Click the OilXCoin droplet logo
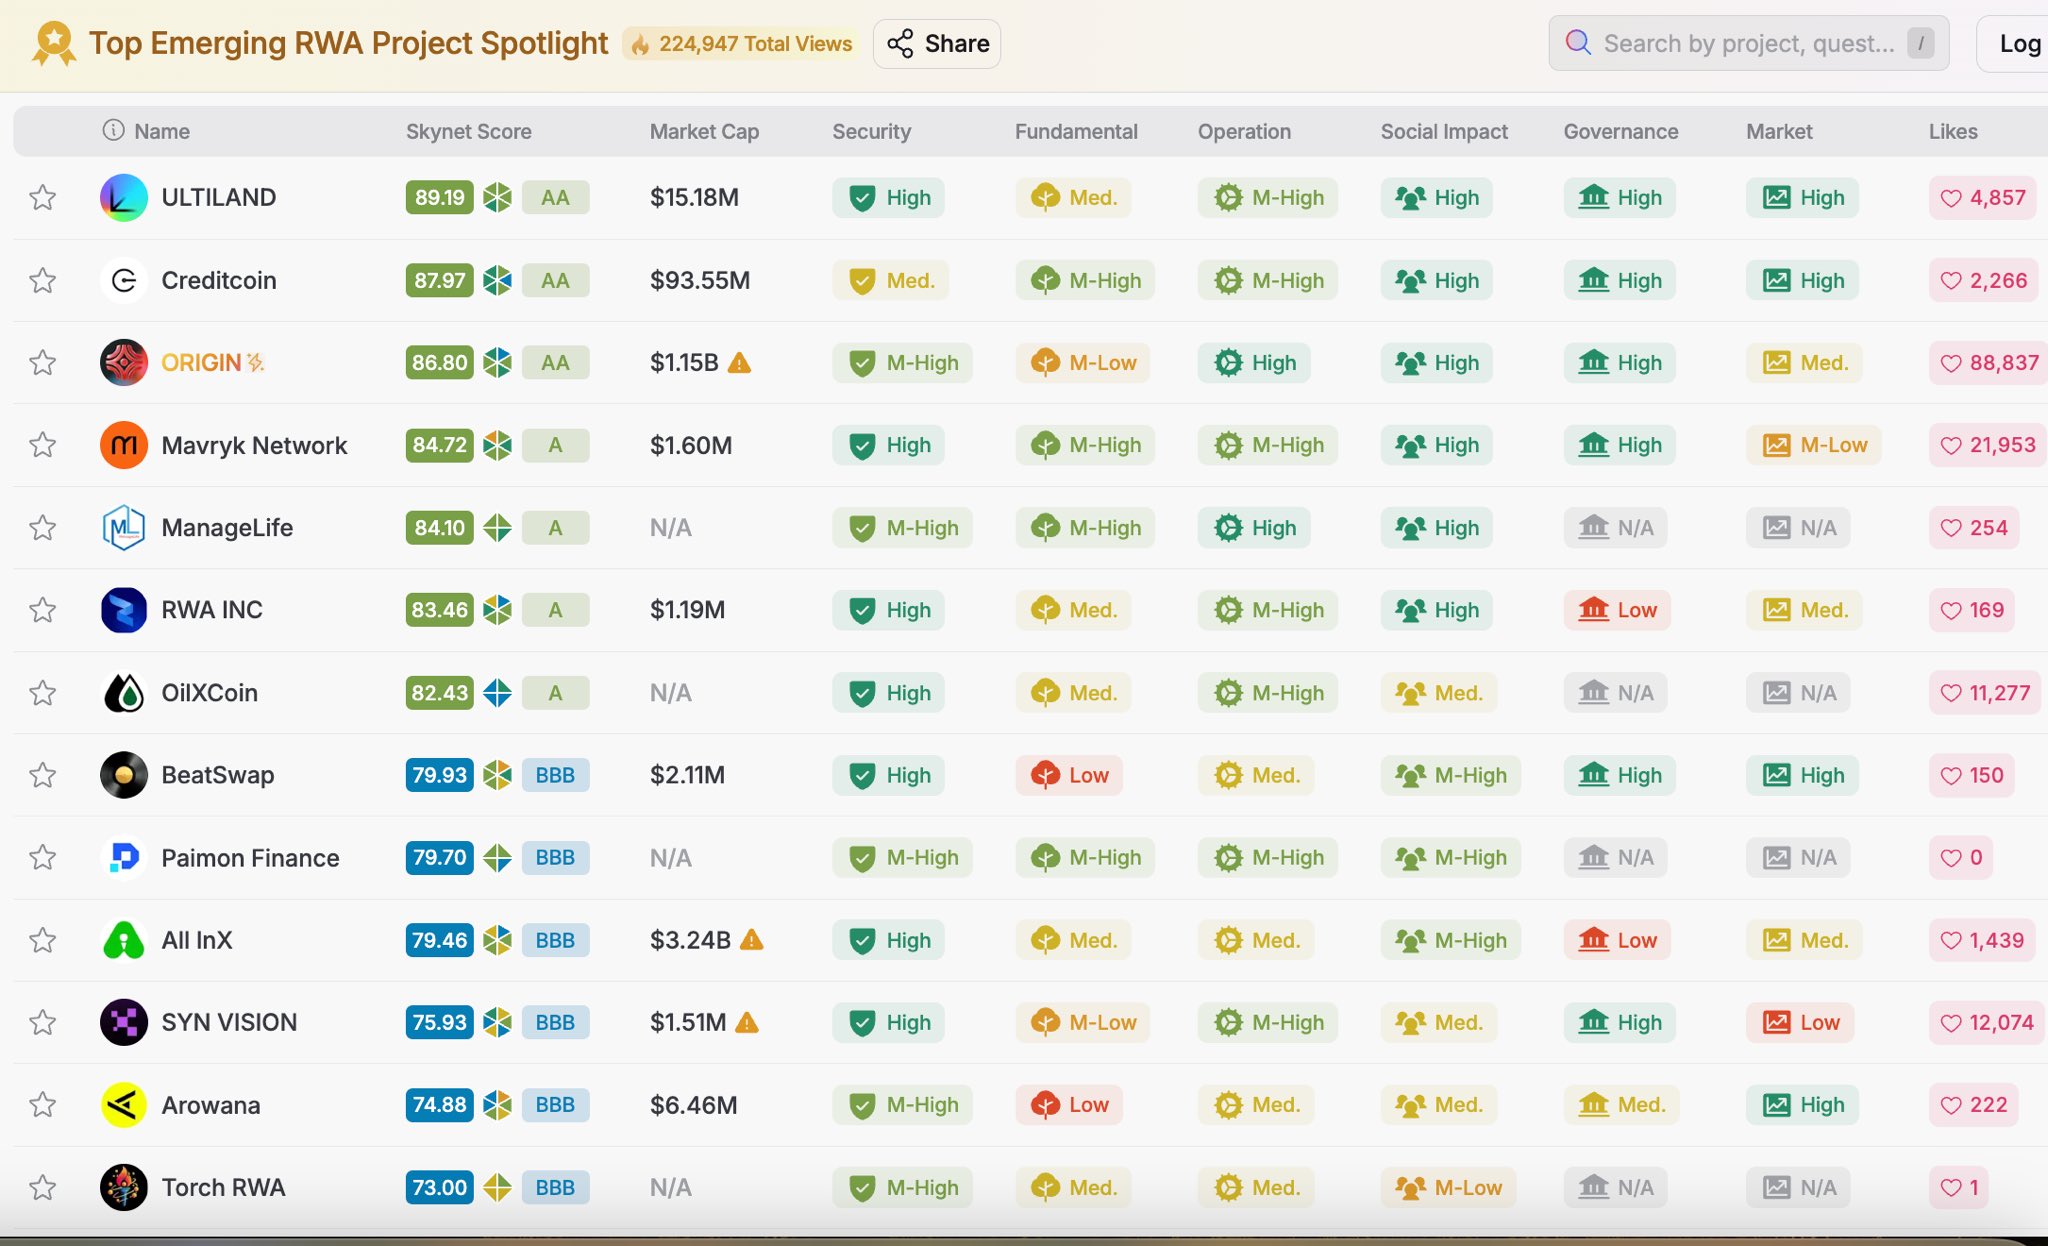Viewport: 2048px width, 1246px height. point(124,693)
